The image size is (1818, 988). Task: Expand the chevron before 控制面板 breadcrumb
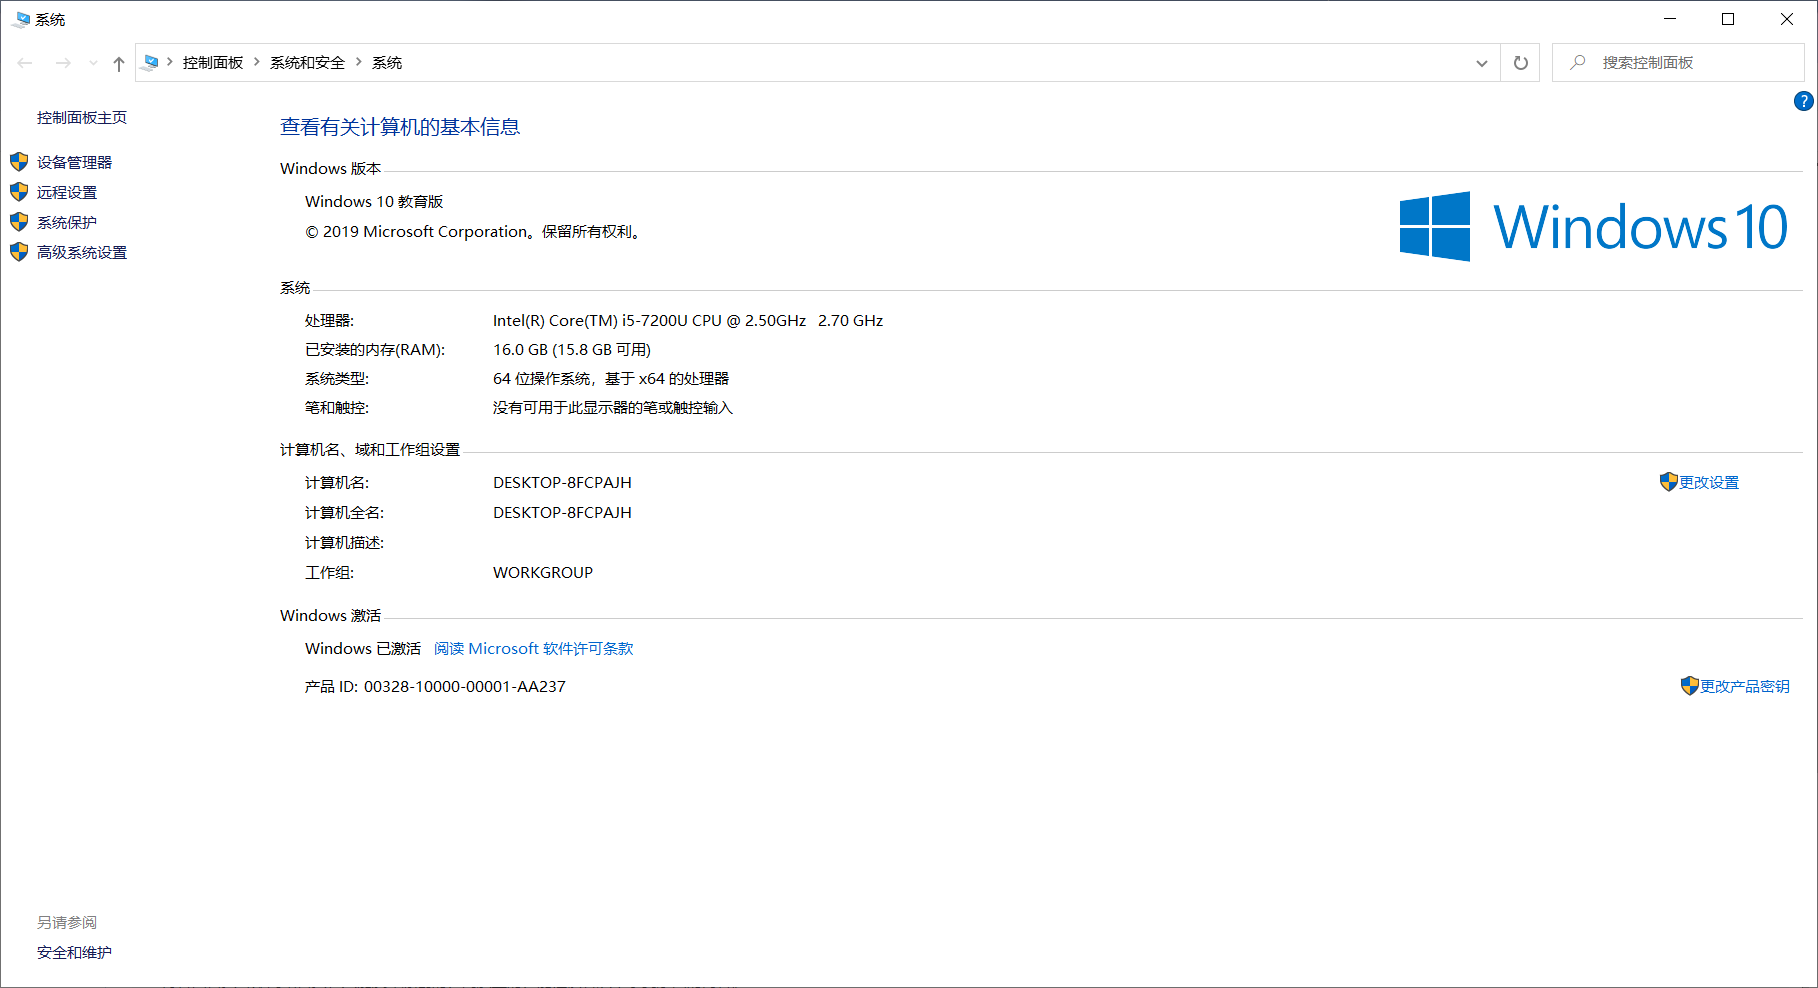click(x=170, y=62)
